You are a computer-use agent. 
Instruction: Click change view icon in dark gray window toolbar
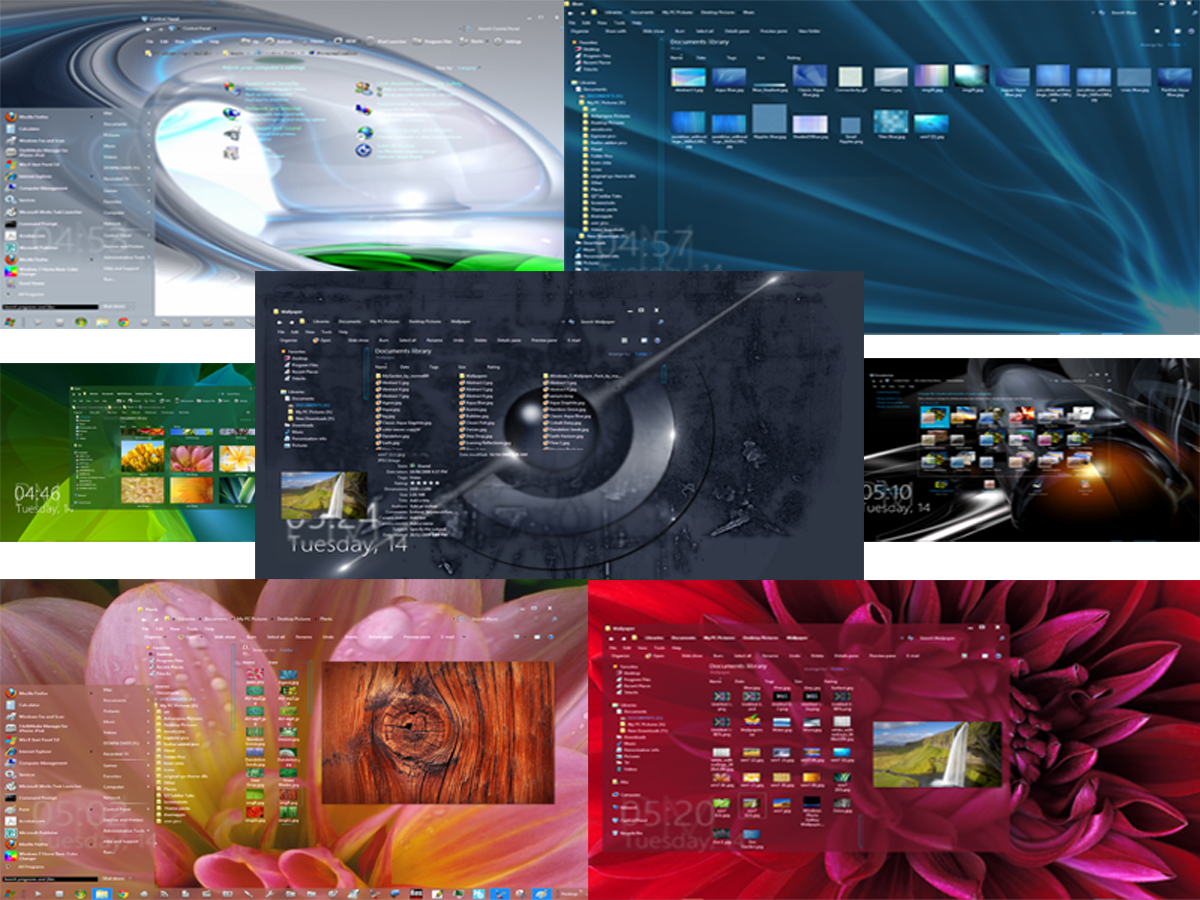624,340
